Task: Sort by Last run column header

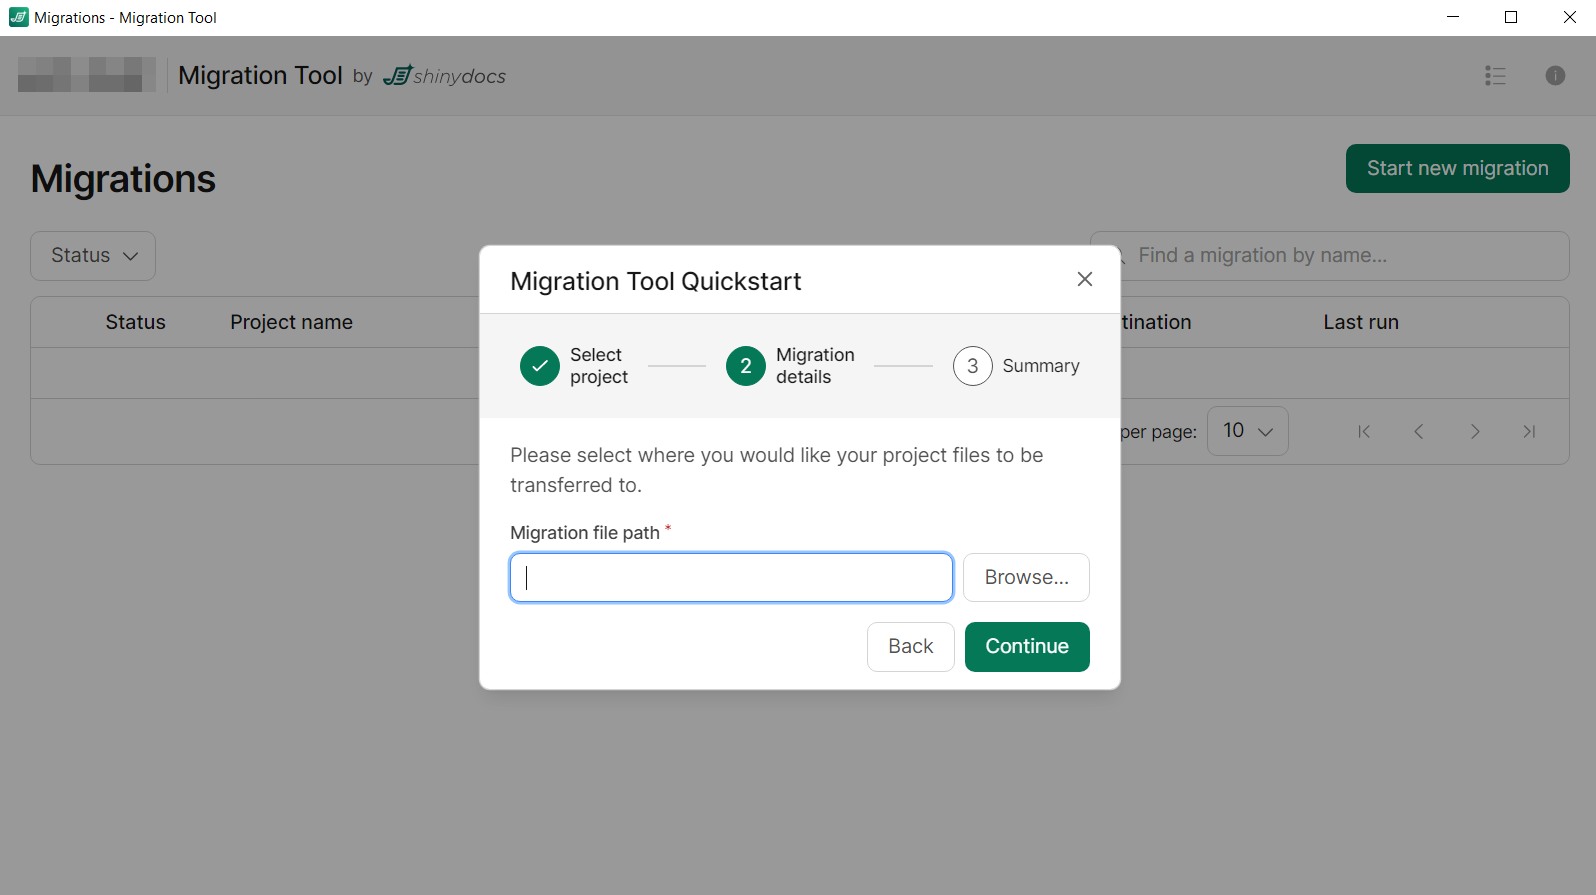Action: pos(1360,322)
